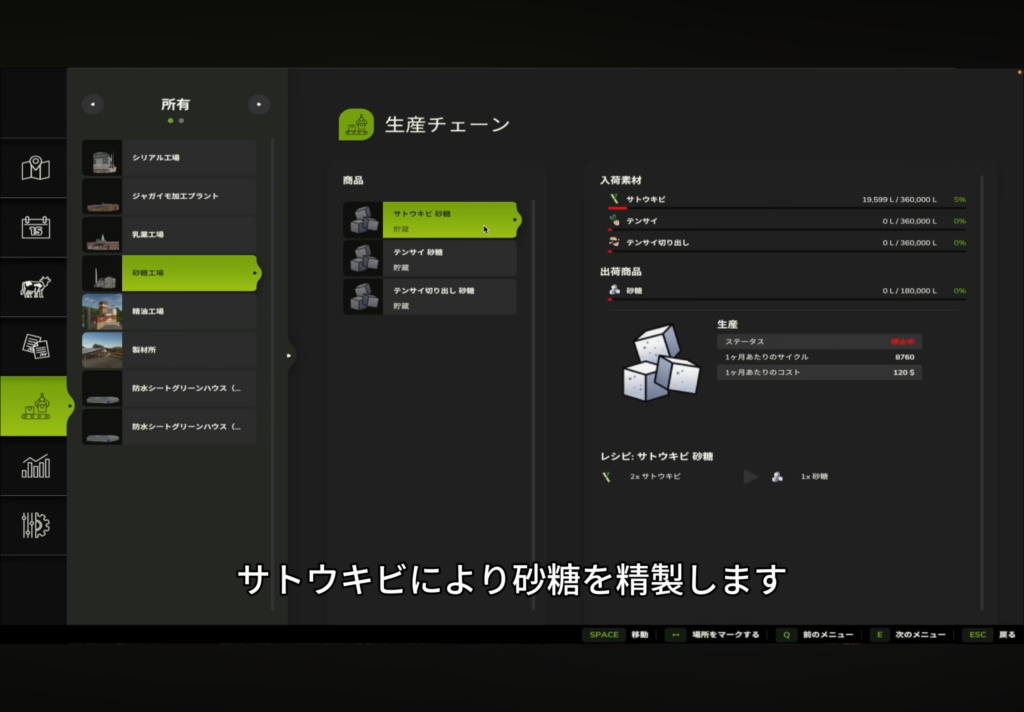The height and width of the screenshot is (712, 1024).
Task: Select ジャガイモ加工プラント entry
Action: pyautogui.click(x=169, y=196)
